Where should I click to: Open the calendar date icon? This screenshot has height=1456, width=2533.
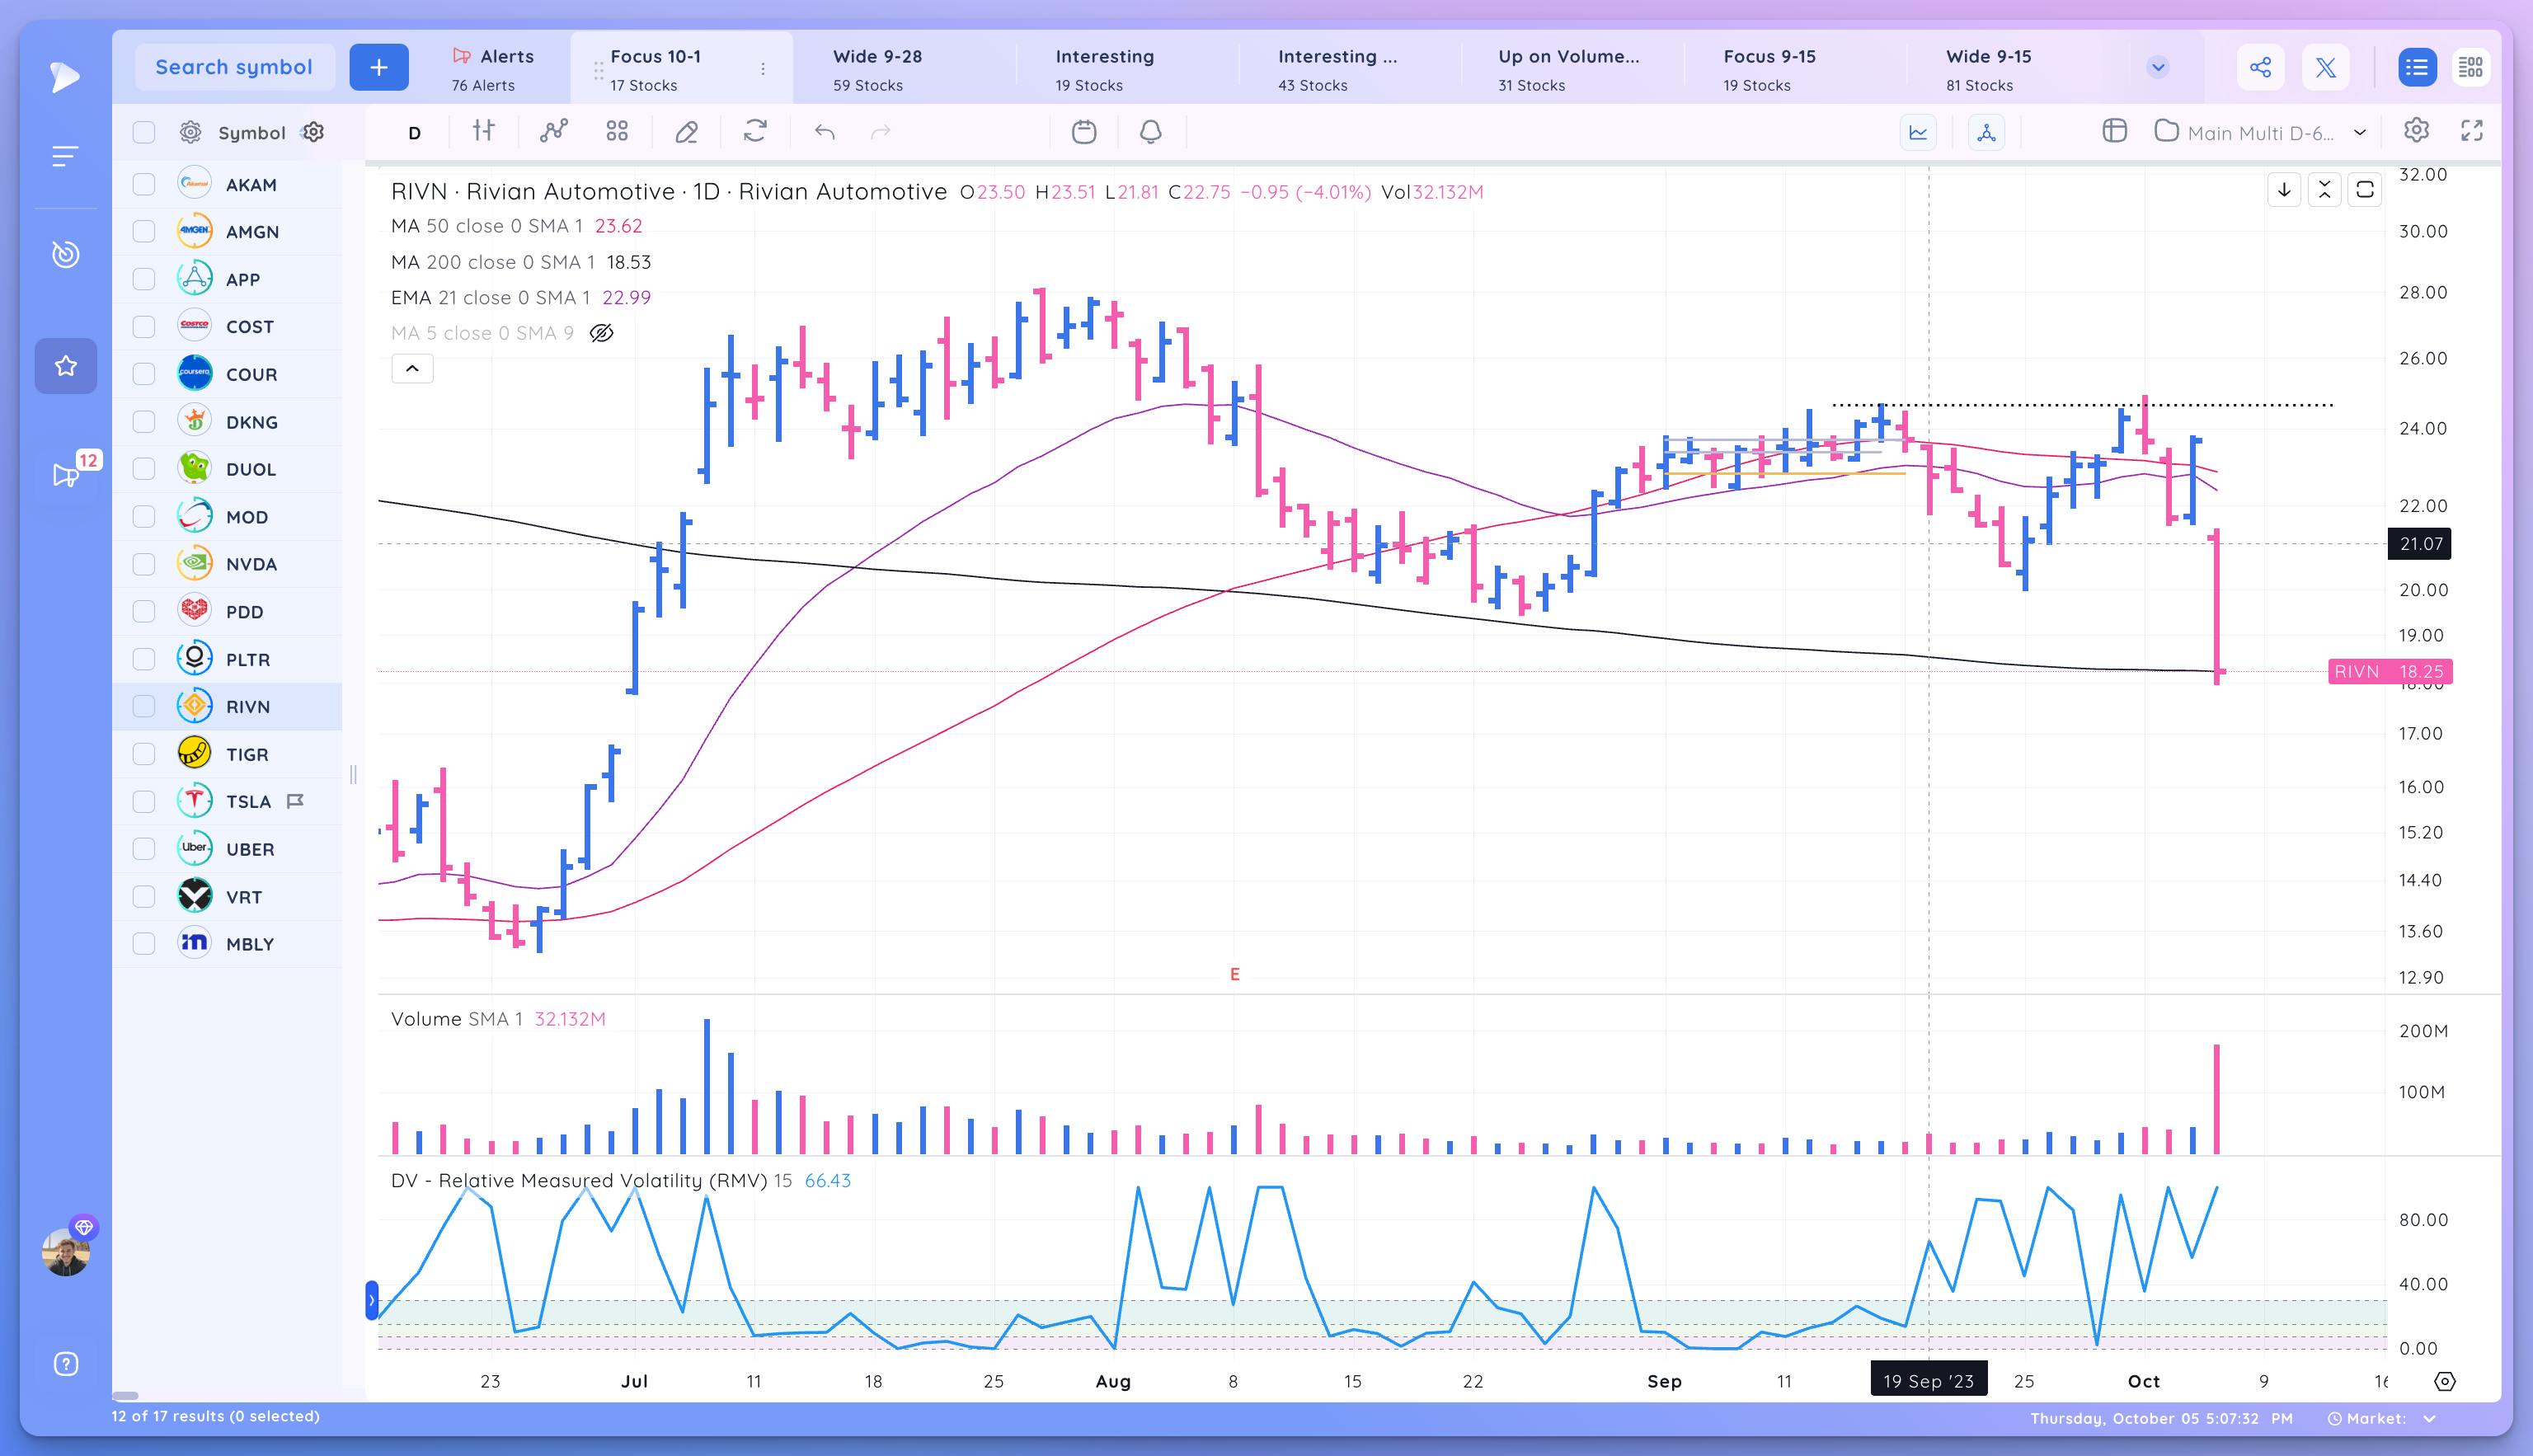(1084, 131)
